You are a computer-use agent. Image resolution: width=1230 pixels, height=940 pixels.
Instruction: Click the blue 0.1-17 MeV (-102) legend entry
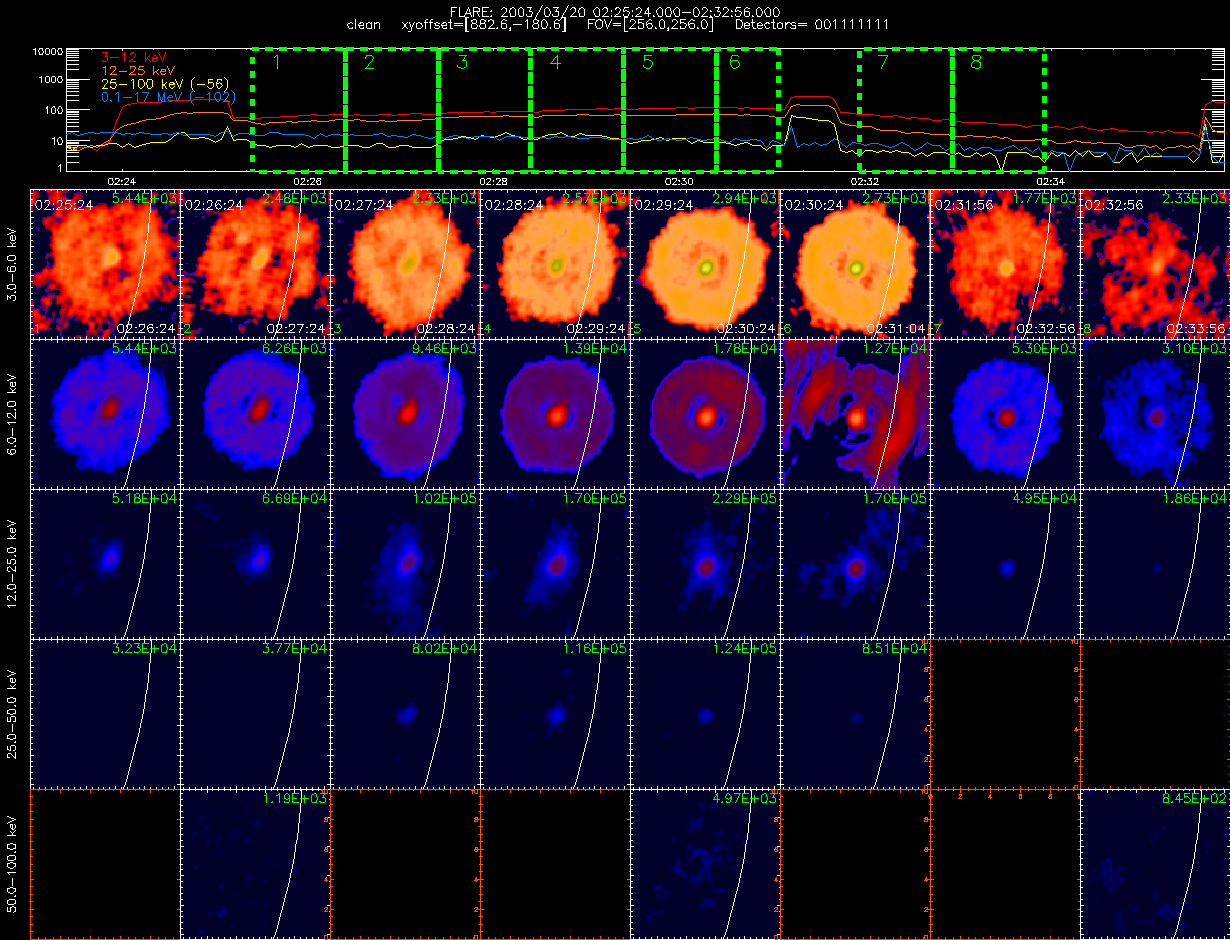tap(169, 97)
